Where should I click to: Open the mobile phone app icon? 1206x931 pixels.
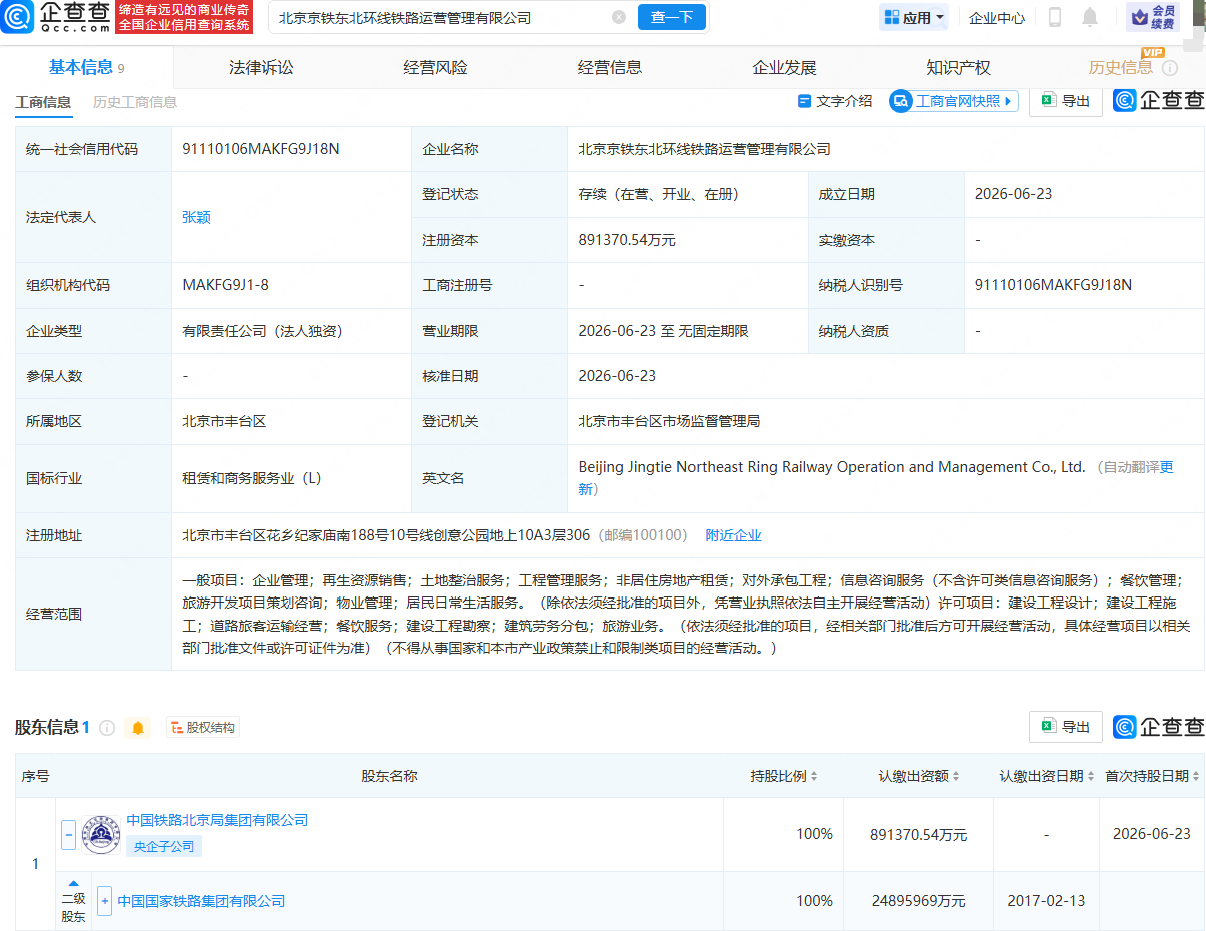tap(1054, 17)
